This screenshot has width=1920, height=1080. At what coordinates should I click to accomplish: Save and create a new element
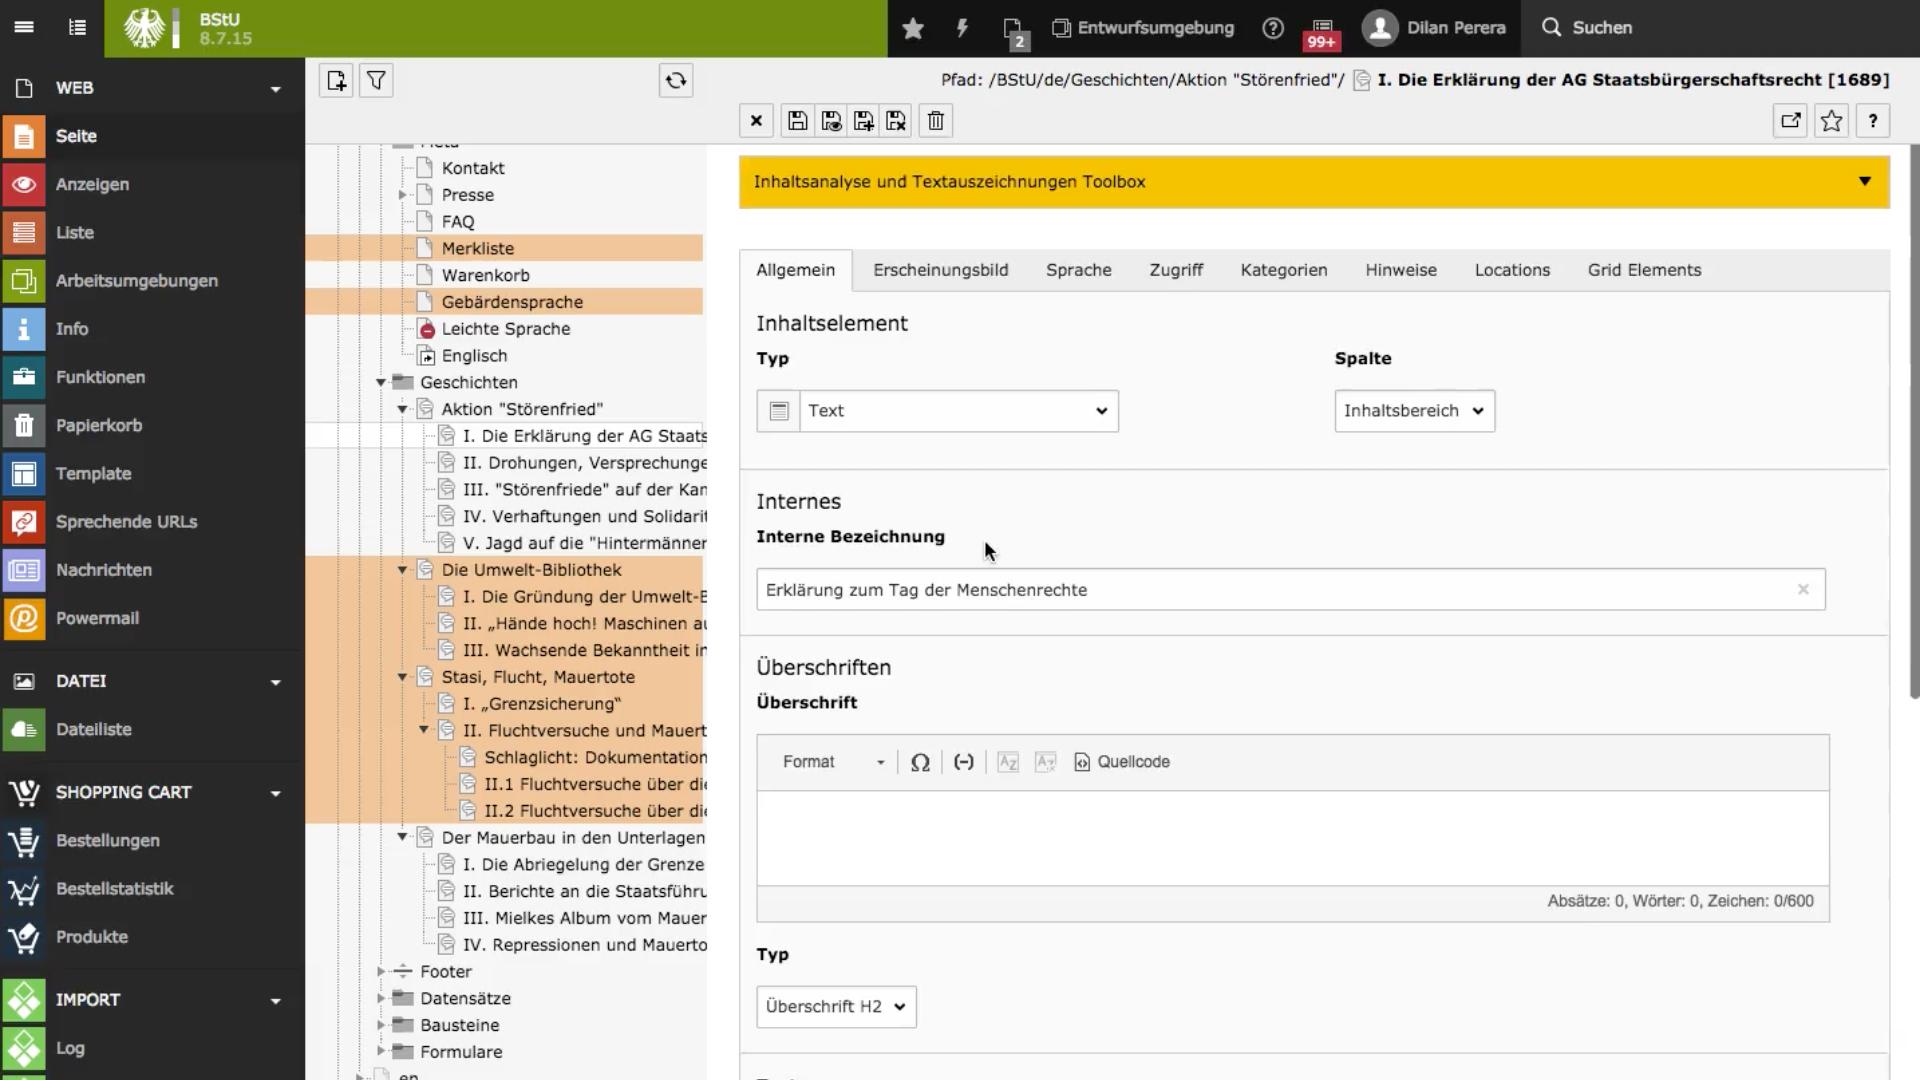click(x=864, y=121)
